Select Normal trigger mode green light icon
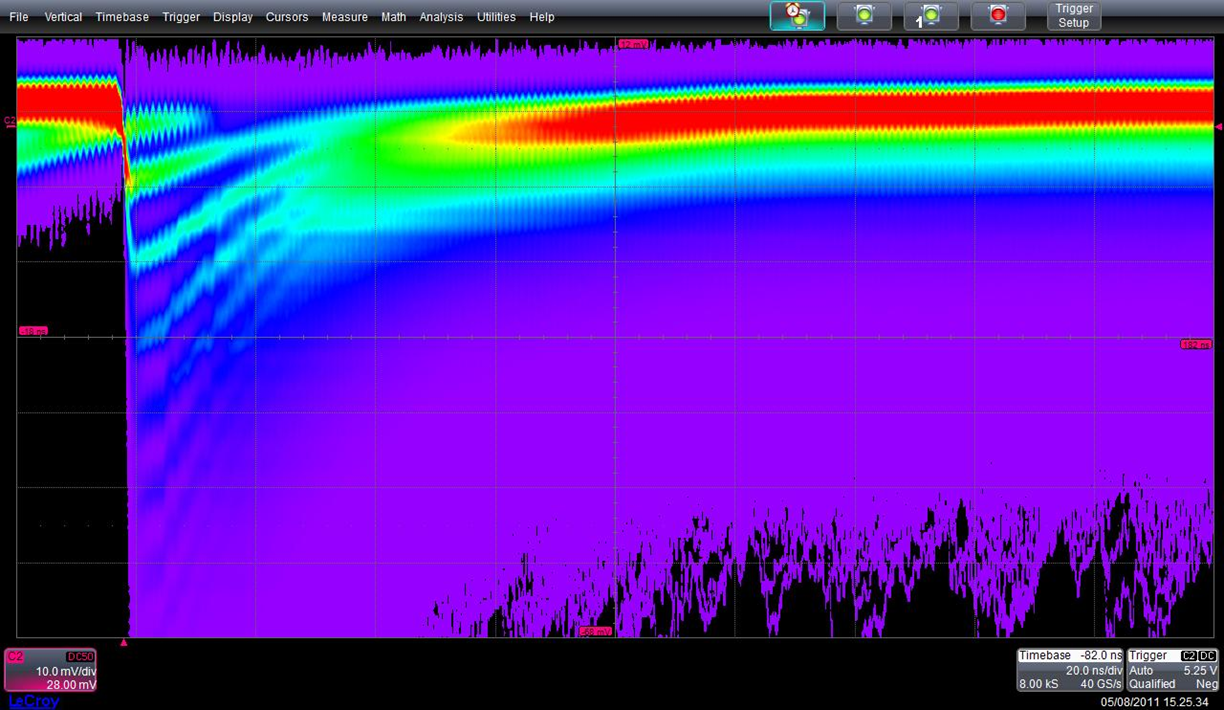The image size is (1224, 710). pos(864,16)
